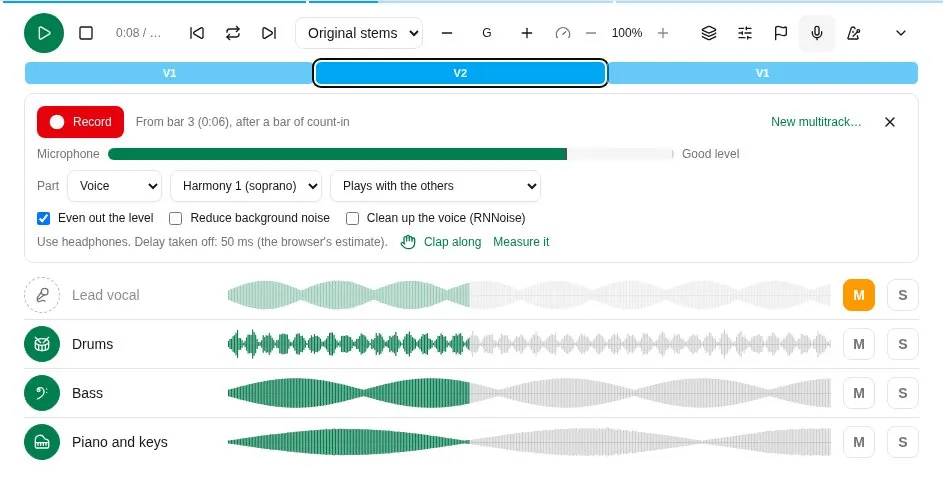
Task: Stop playback with the square stop icon
Action: point(86,33)
